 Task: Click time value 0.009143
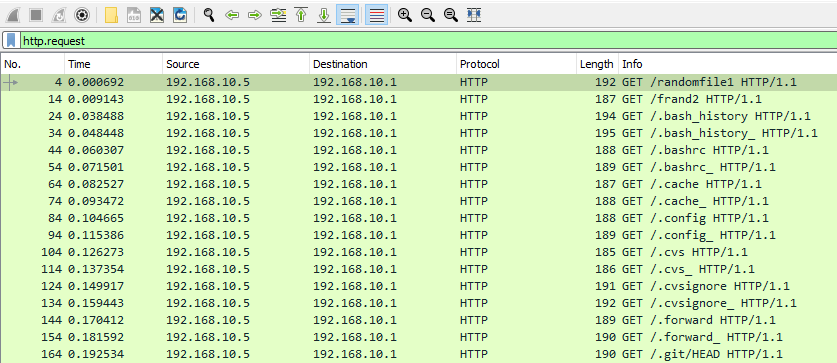pos(96,99)
